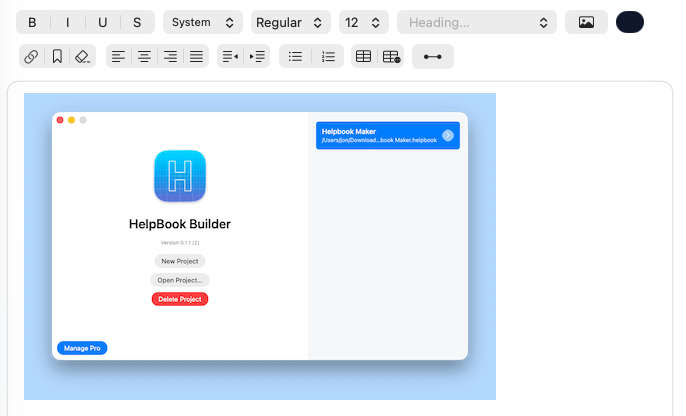Click the insert image icon

[x=586, y=22]
